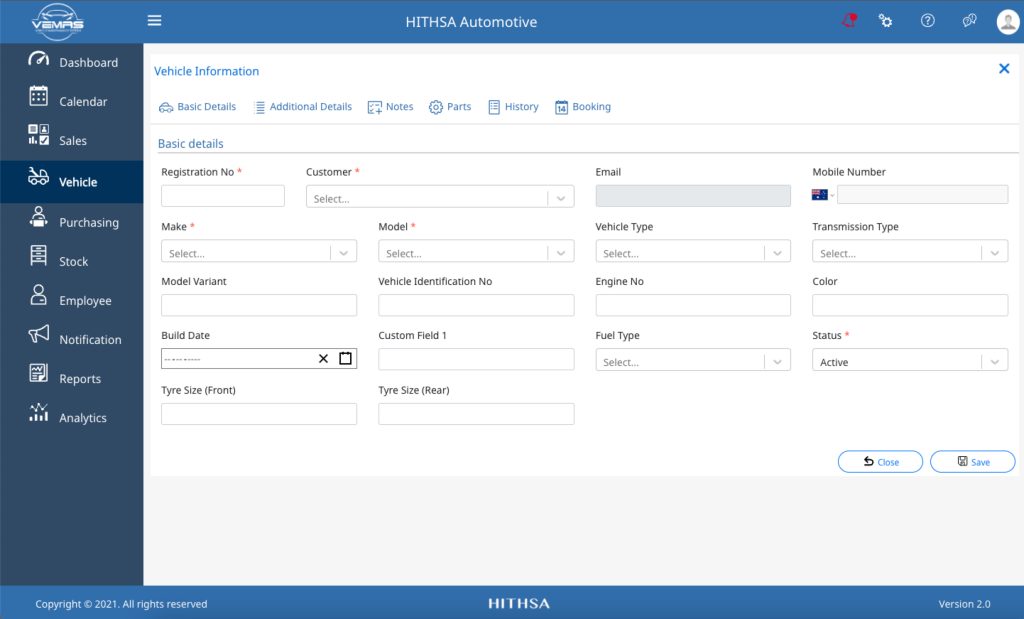This screenshot has width=1024, height=619.
Task: Open the Parts tab
Action: tap(450, 107)
